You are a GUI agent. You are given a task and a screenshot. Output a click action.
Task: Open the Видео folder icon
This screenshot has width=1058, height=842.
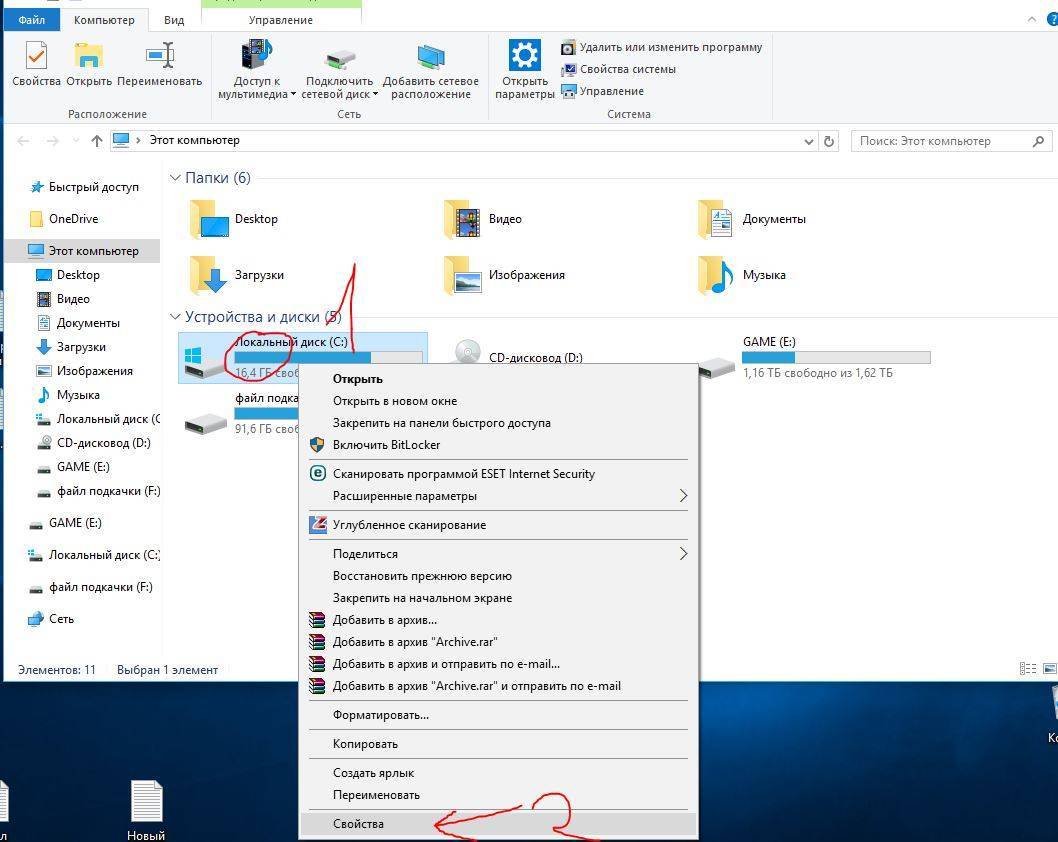click(x=462, y=219)
